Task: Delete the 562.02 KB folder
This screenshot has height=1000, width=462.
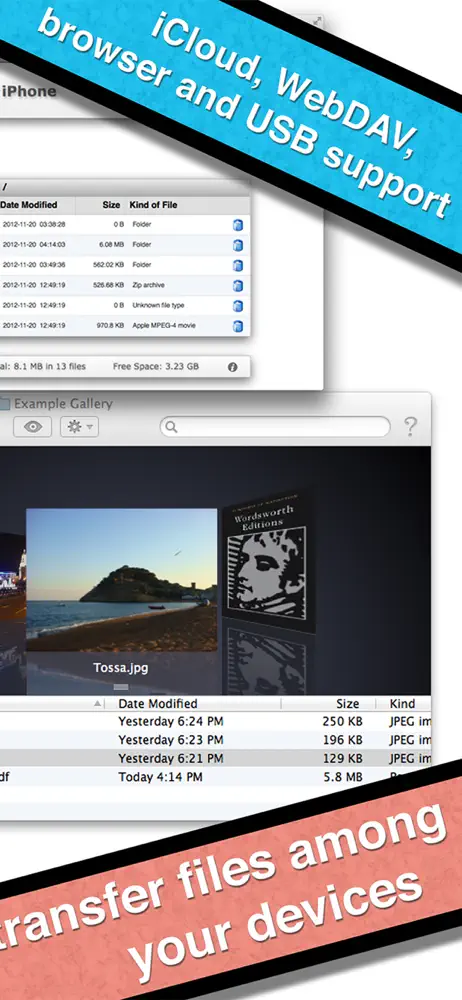Action: (238, 265)
